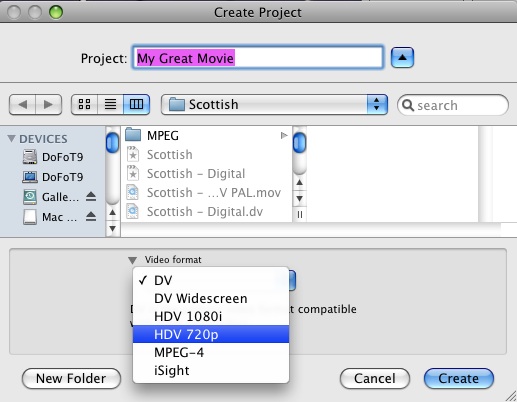The image size is (517, 402).
Task: Open the Scottish folder location dropdown
Action: [274, 104]
